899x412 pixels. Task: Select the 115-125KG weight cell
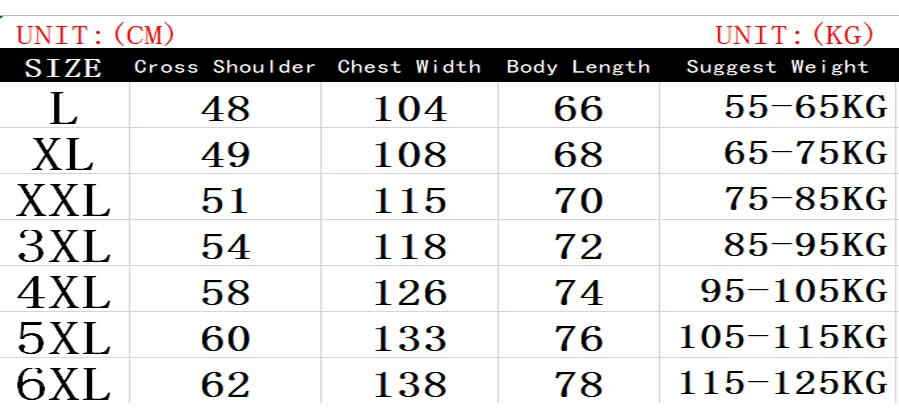click(x=784, y=384)
